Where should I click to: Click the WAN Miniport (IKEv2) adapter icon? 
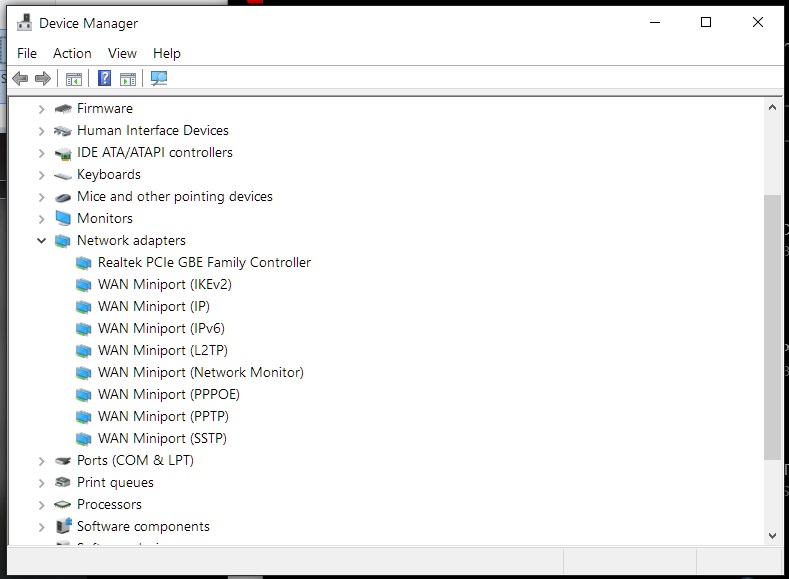[84, 285]
